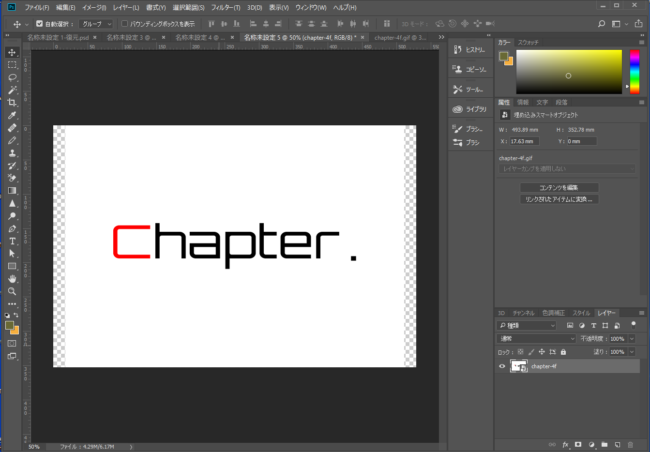Toggle Quick Mask mode icon
This screenshot has height=452, width=650.
(12, 343)
